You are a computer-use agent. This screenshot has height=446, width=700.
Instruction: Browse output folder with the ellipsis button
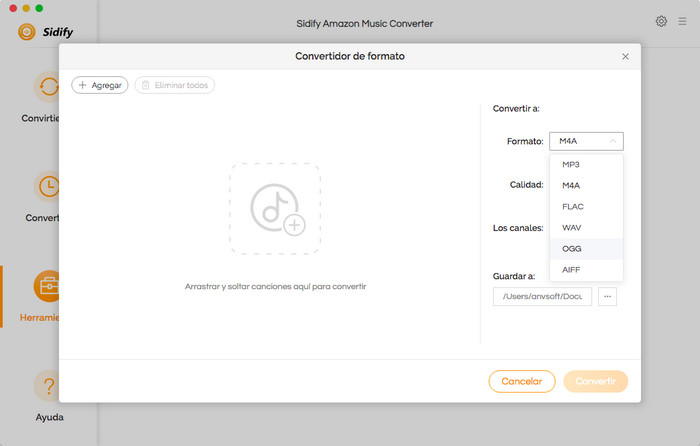[608, 296]
